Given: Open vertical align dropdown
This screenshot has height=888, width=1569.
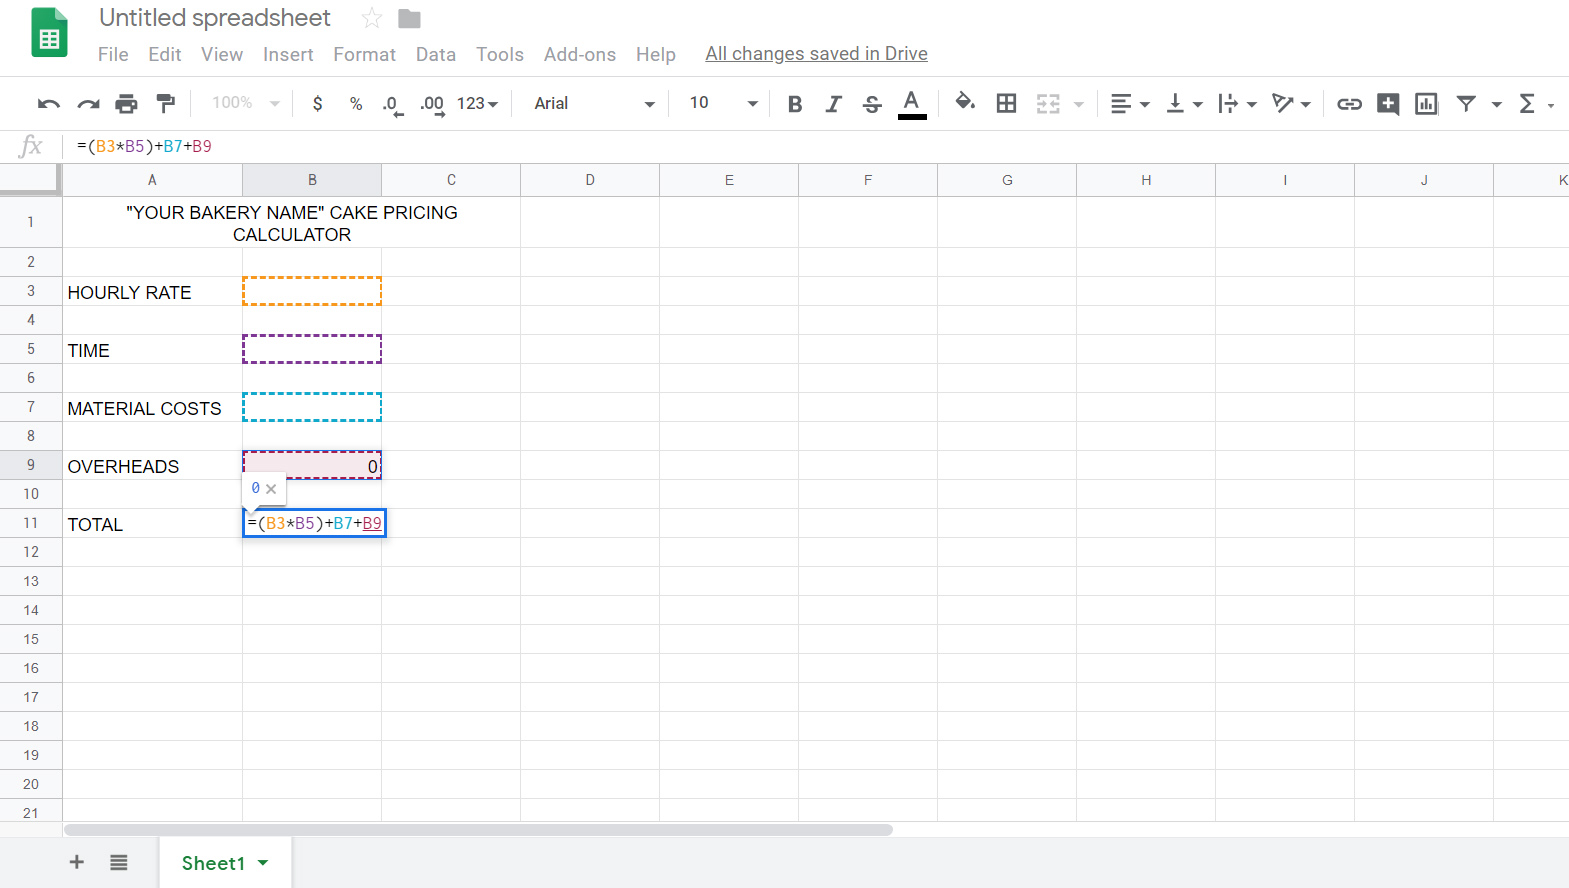Looking at the screenshot, I should click(x=1184, y=104).
